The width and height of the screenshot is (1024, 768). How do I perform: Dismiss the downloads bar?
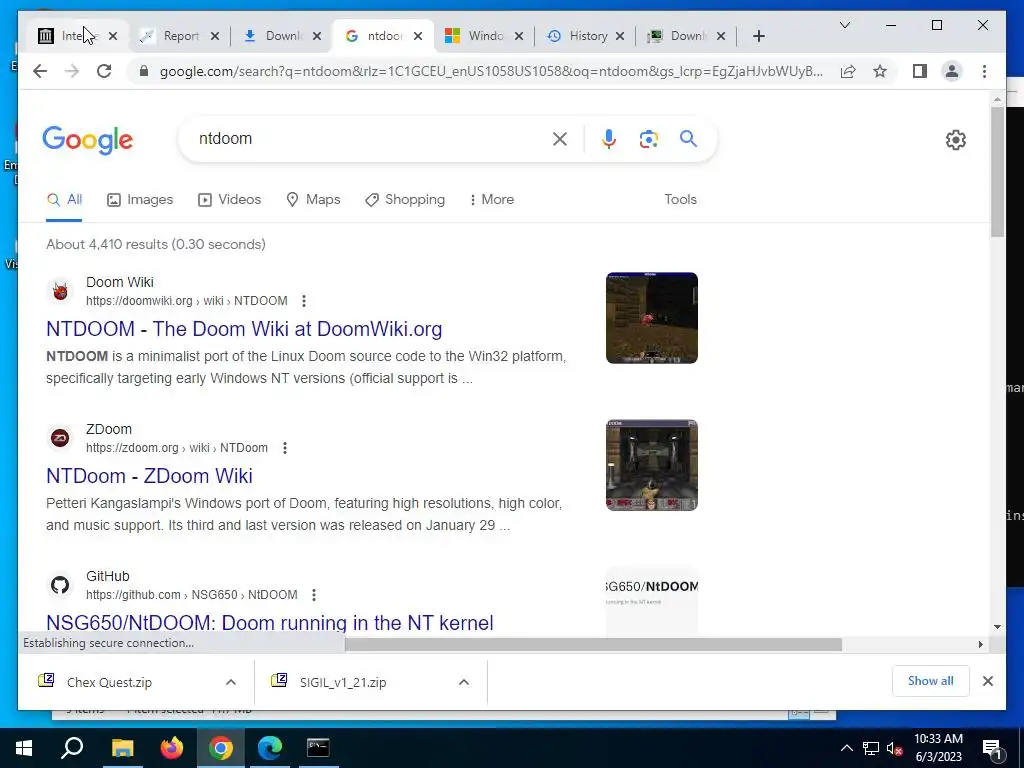coord(987,681)
